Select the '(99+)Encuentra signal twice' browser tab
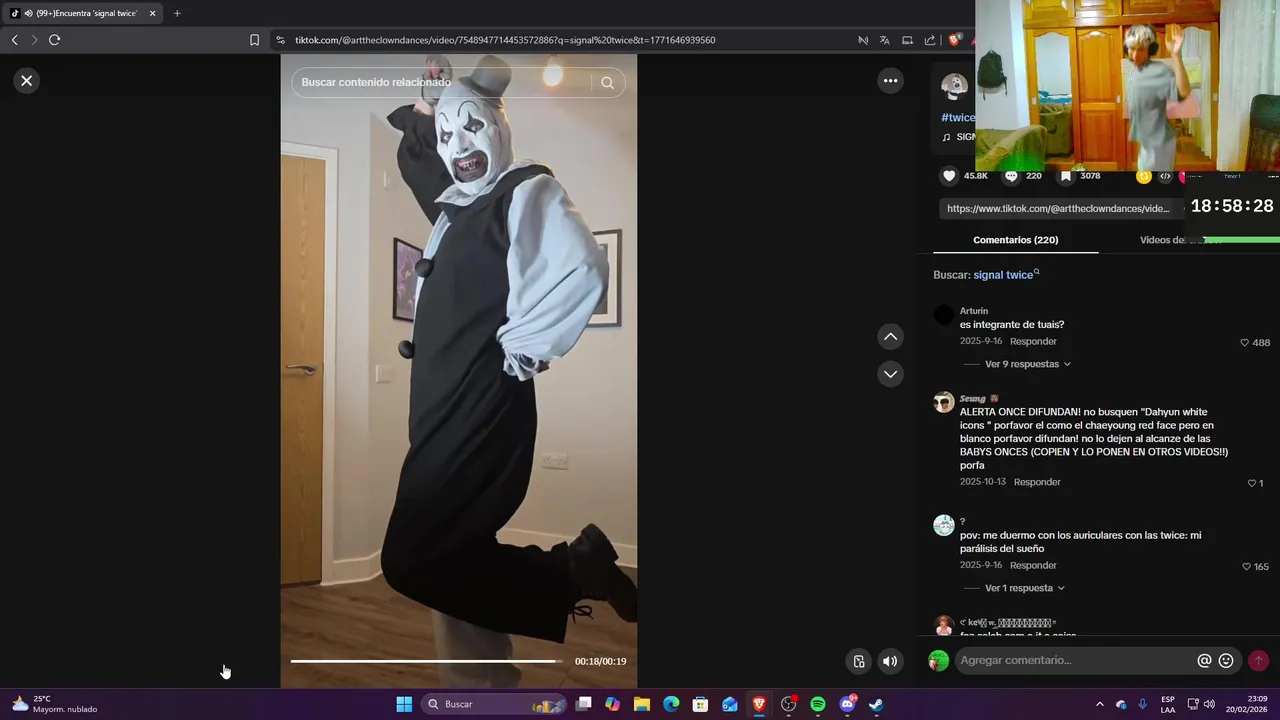Screen dimensions: 1280x720 [84, 13]
